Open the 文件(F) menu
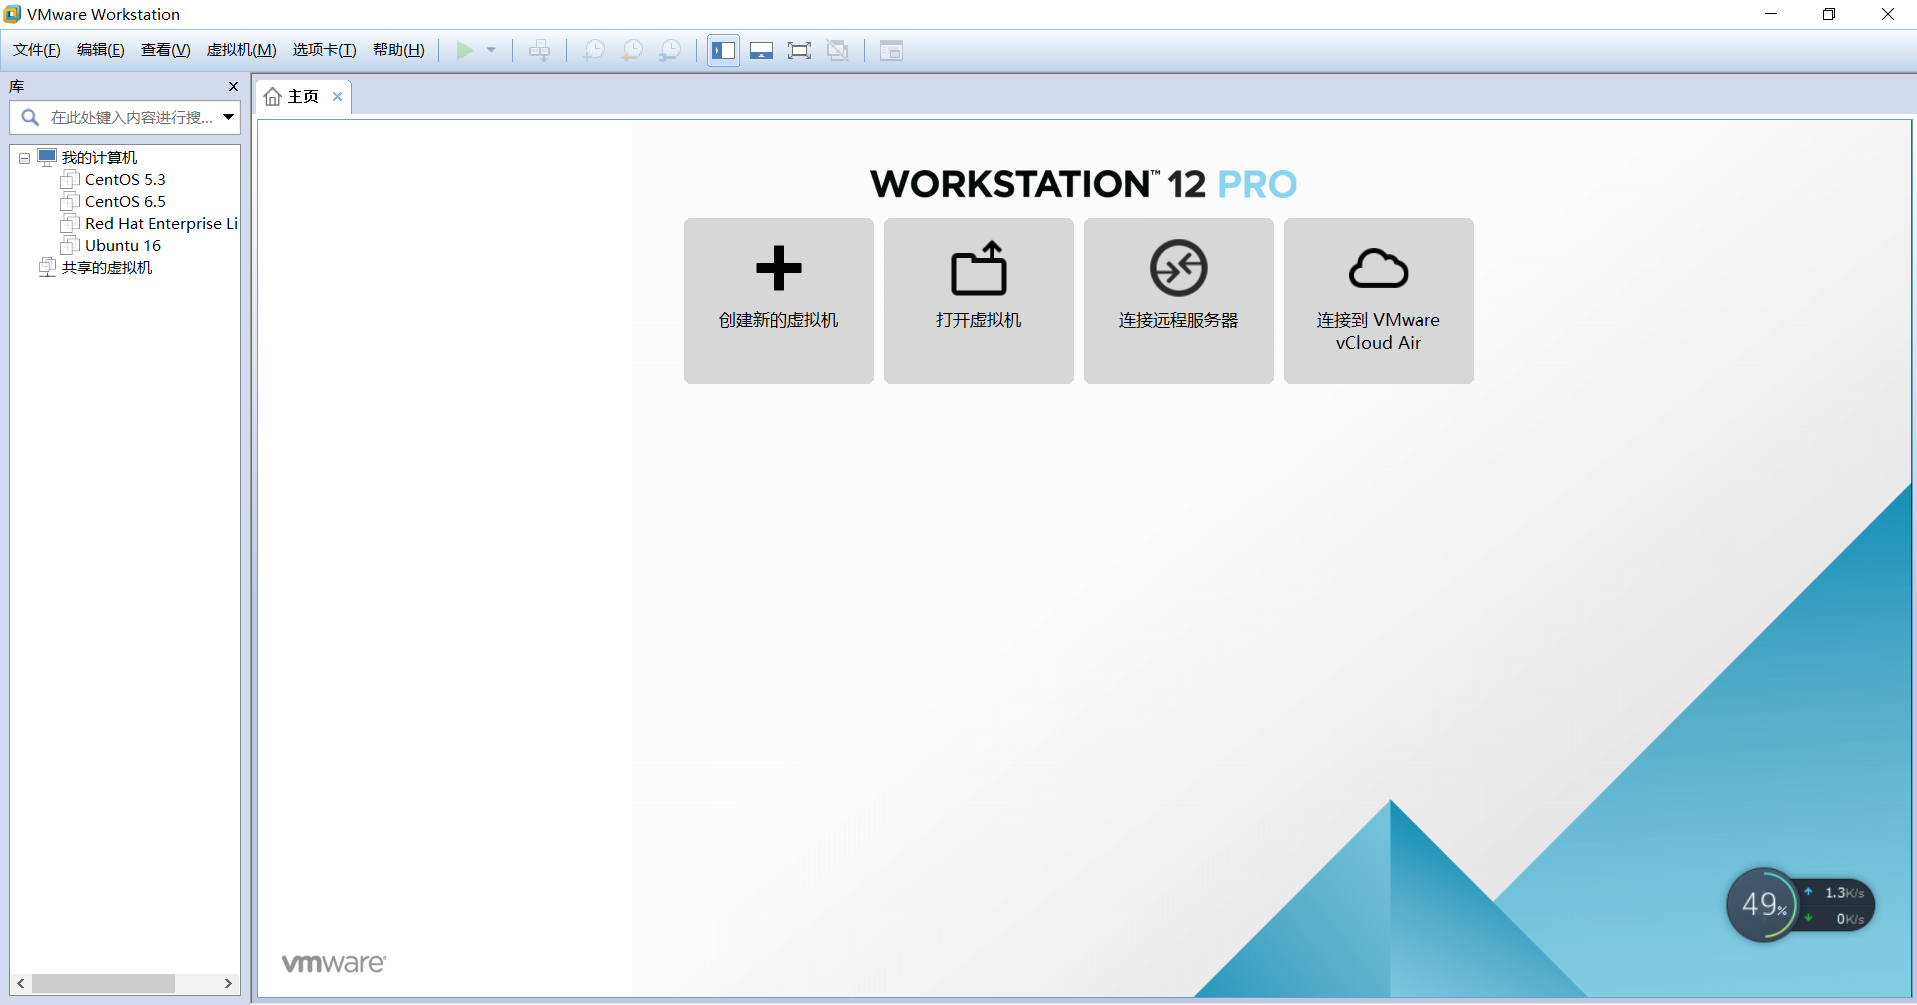 [37, 50]
